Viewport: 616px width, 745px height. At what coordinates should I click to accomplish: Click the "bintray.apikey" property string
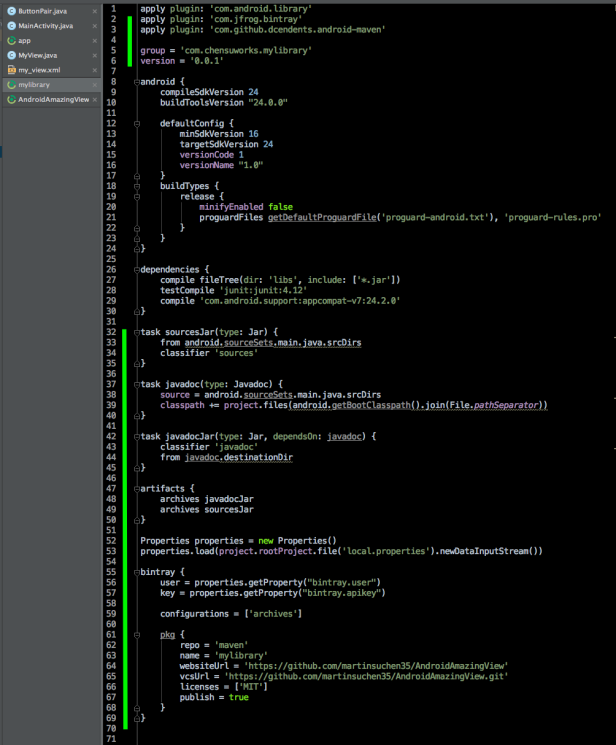[x=342, y=593]
